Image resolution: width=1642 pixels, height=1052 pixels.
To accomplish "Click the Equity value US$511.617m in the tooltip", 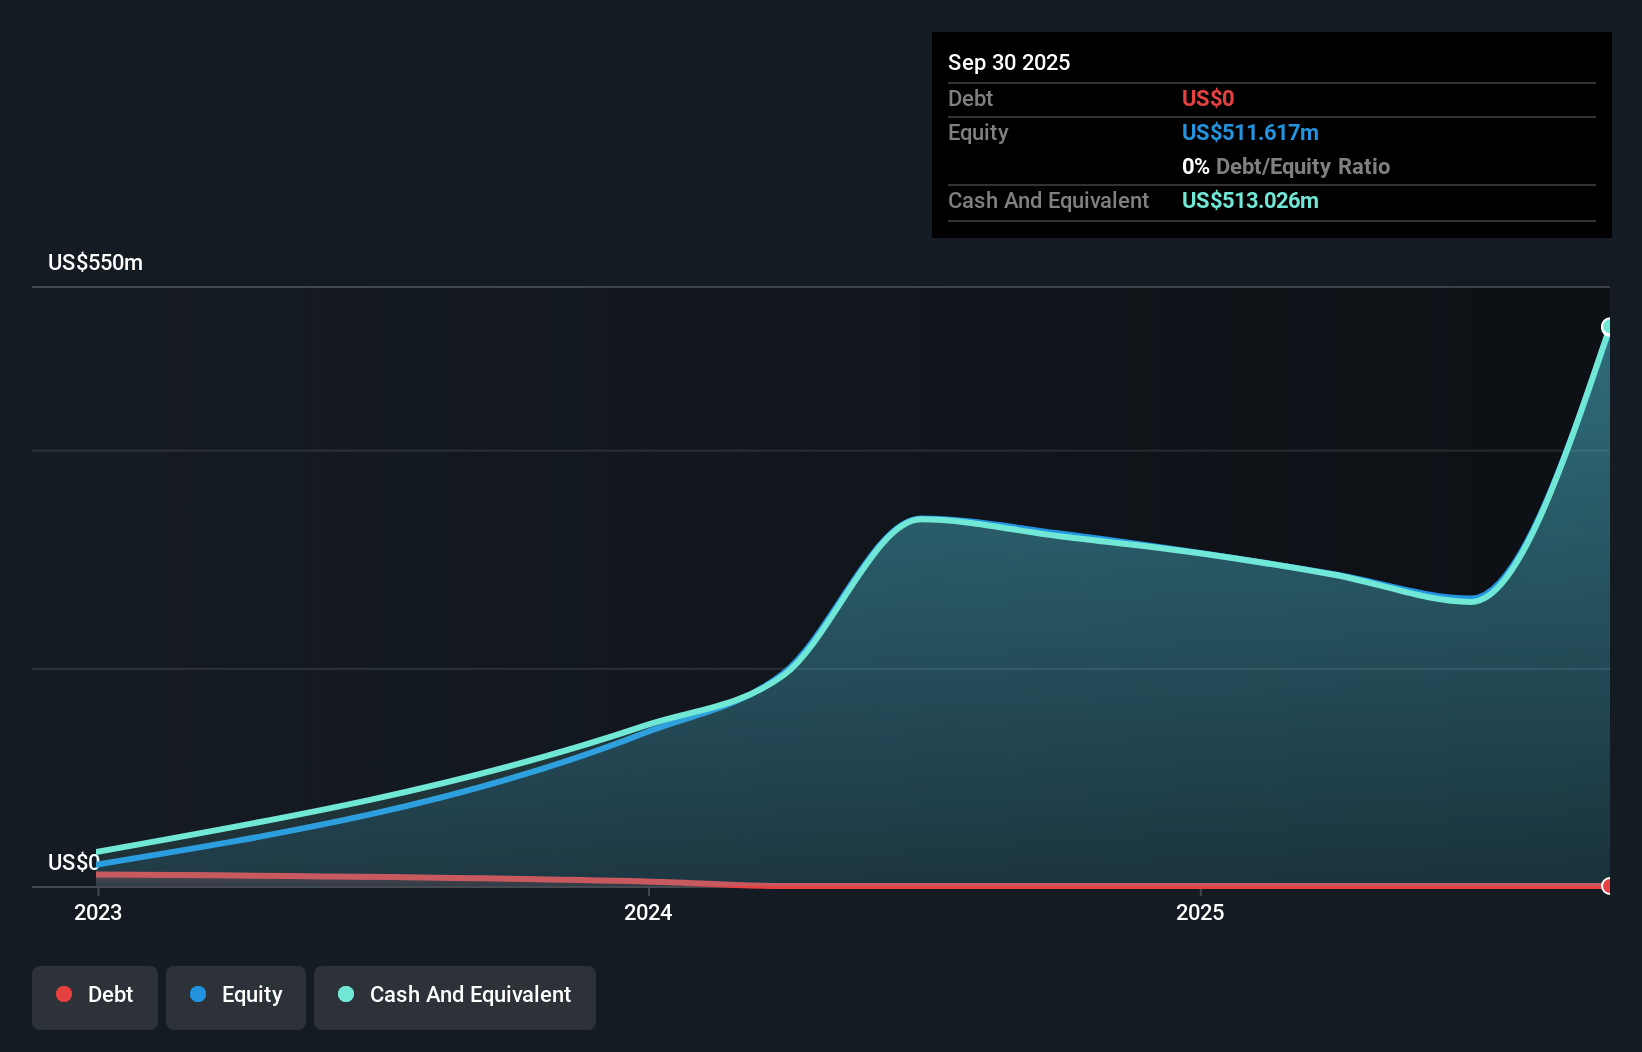I will point(1250,132).
